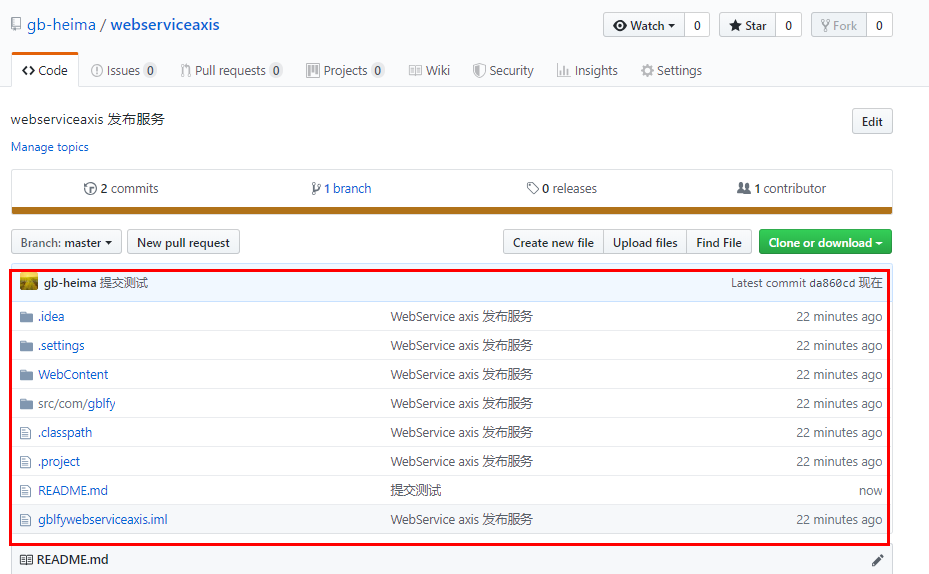Viewport: 929px width, 574px height.
Task: Click the file icon beside .classpath
Action: 25,433
